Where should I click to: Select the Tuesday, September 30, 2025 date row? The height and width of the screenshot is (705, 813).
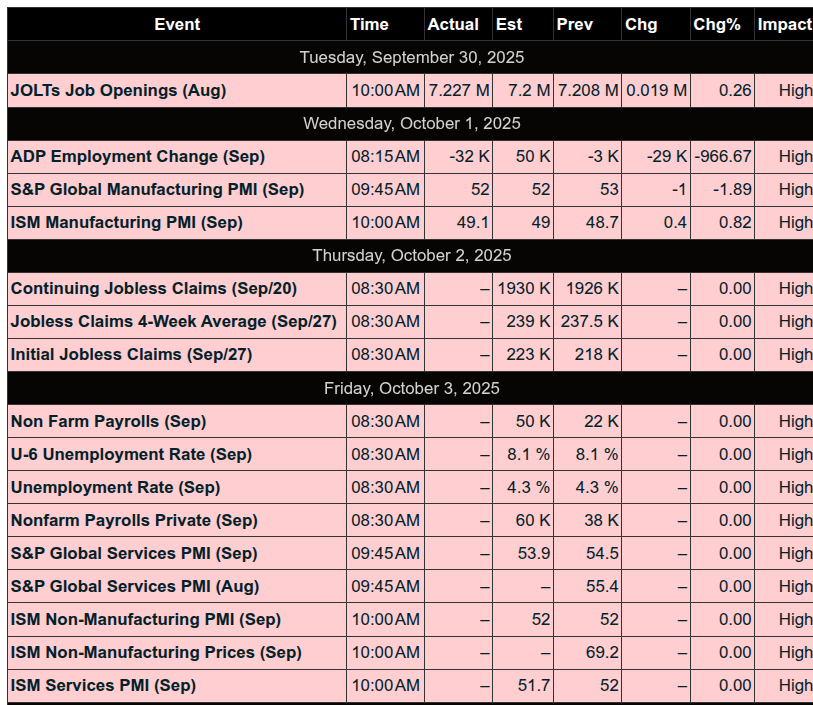[412, 58]
